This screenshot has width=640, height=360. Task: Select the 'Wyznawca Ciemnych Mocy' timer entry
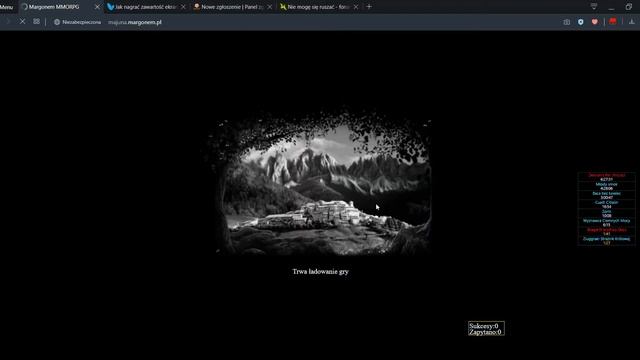point(607,222)
